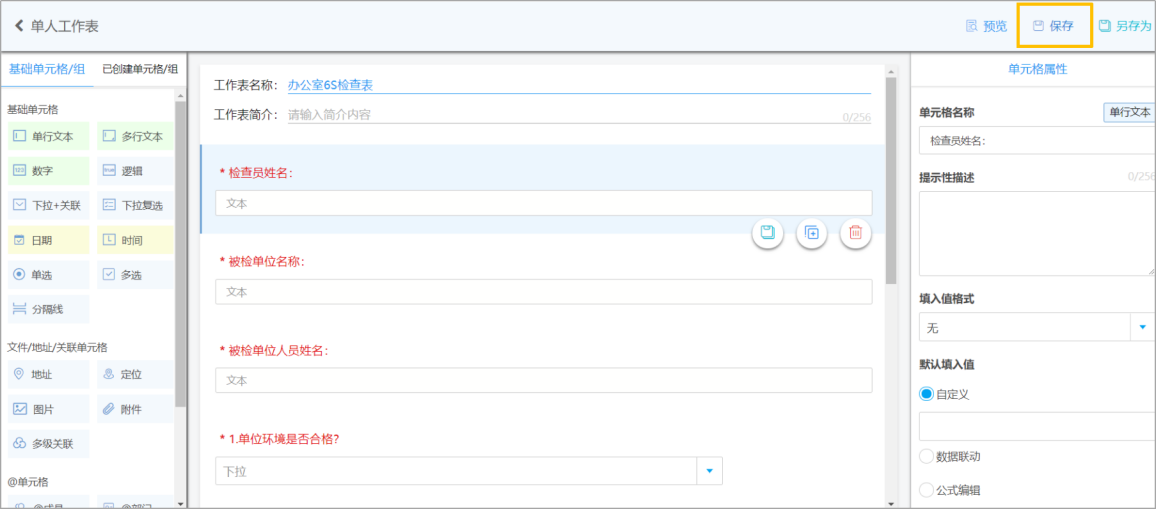Viewport: 1156px width, 509px height.
Task: Select the 自定义 radio option
Action: point(927,394)
